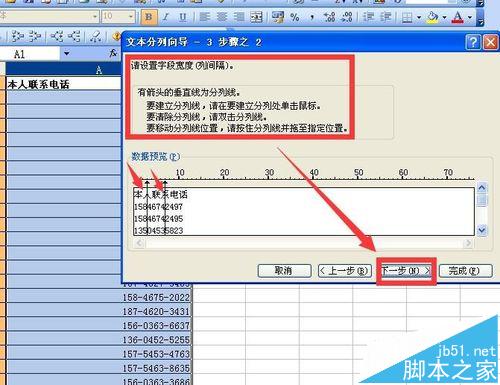Select cell 157-5463-8635
500x385 pixels.
coord(99,368)
